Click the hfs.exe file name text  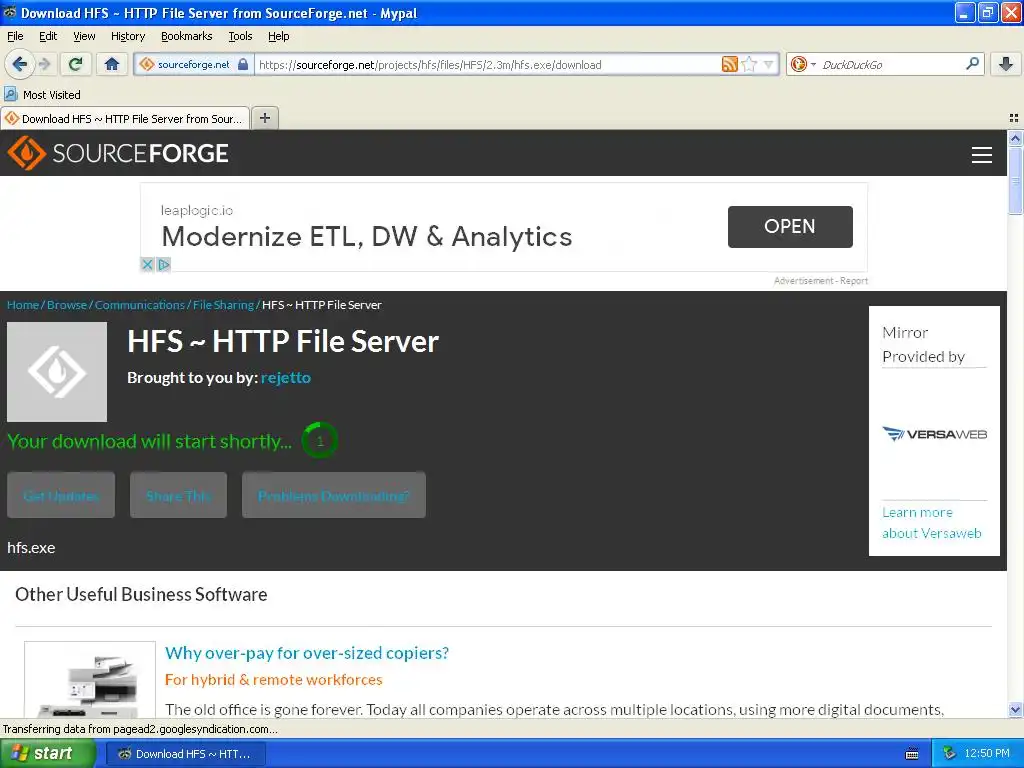click(31, 547)
